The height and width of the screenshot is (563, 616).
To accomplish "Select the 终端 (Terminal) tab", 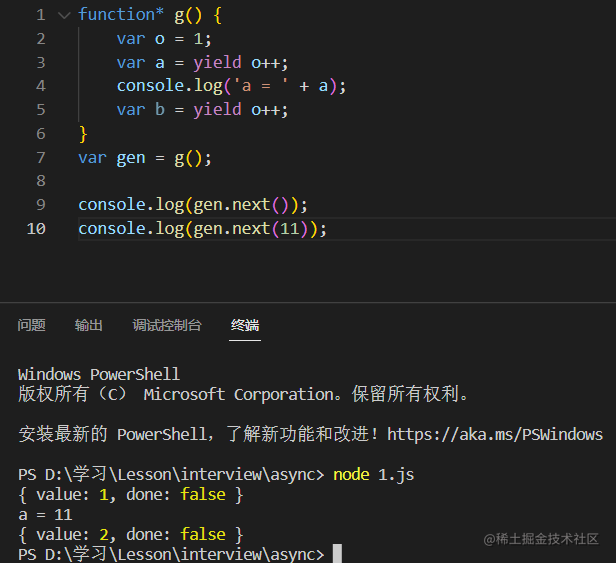I will 245,325.
